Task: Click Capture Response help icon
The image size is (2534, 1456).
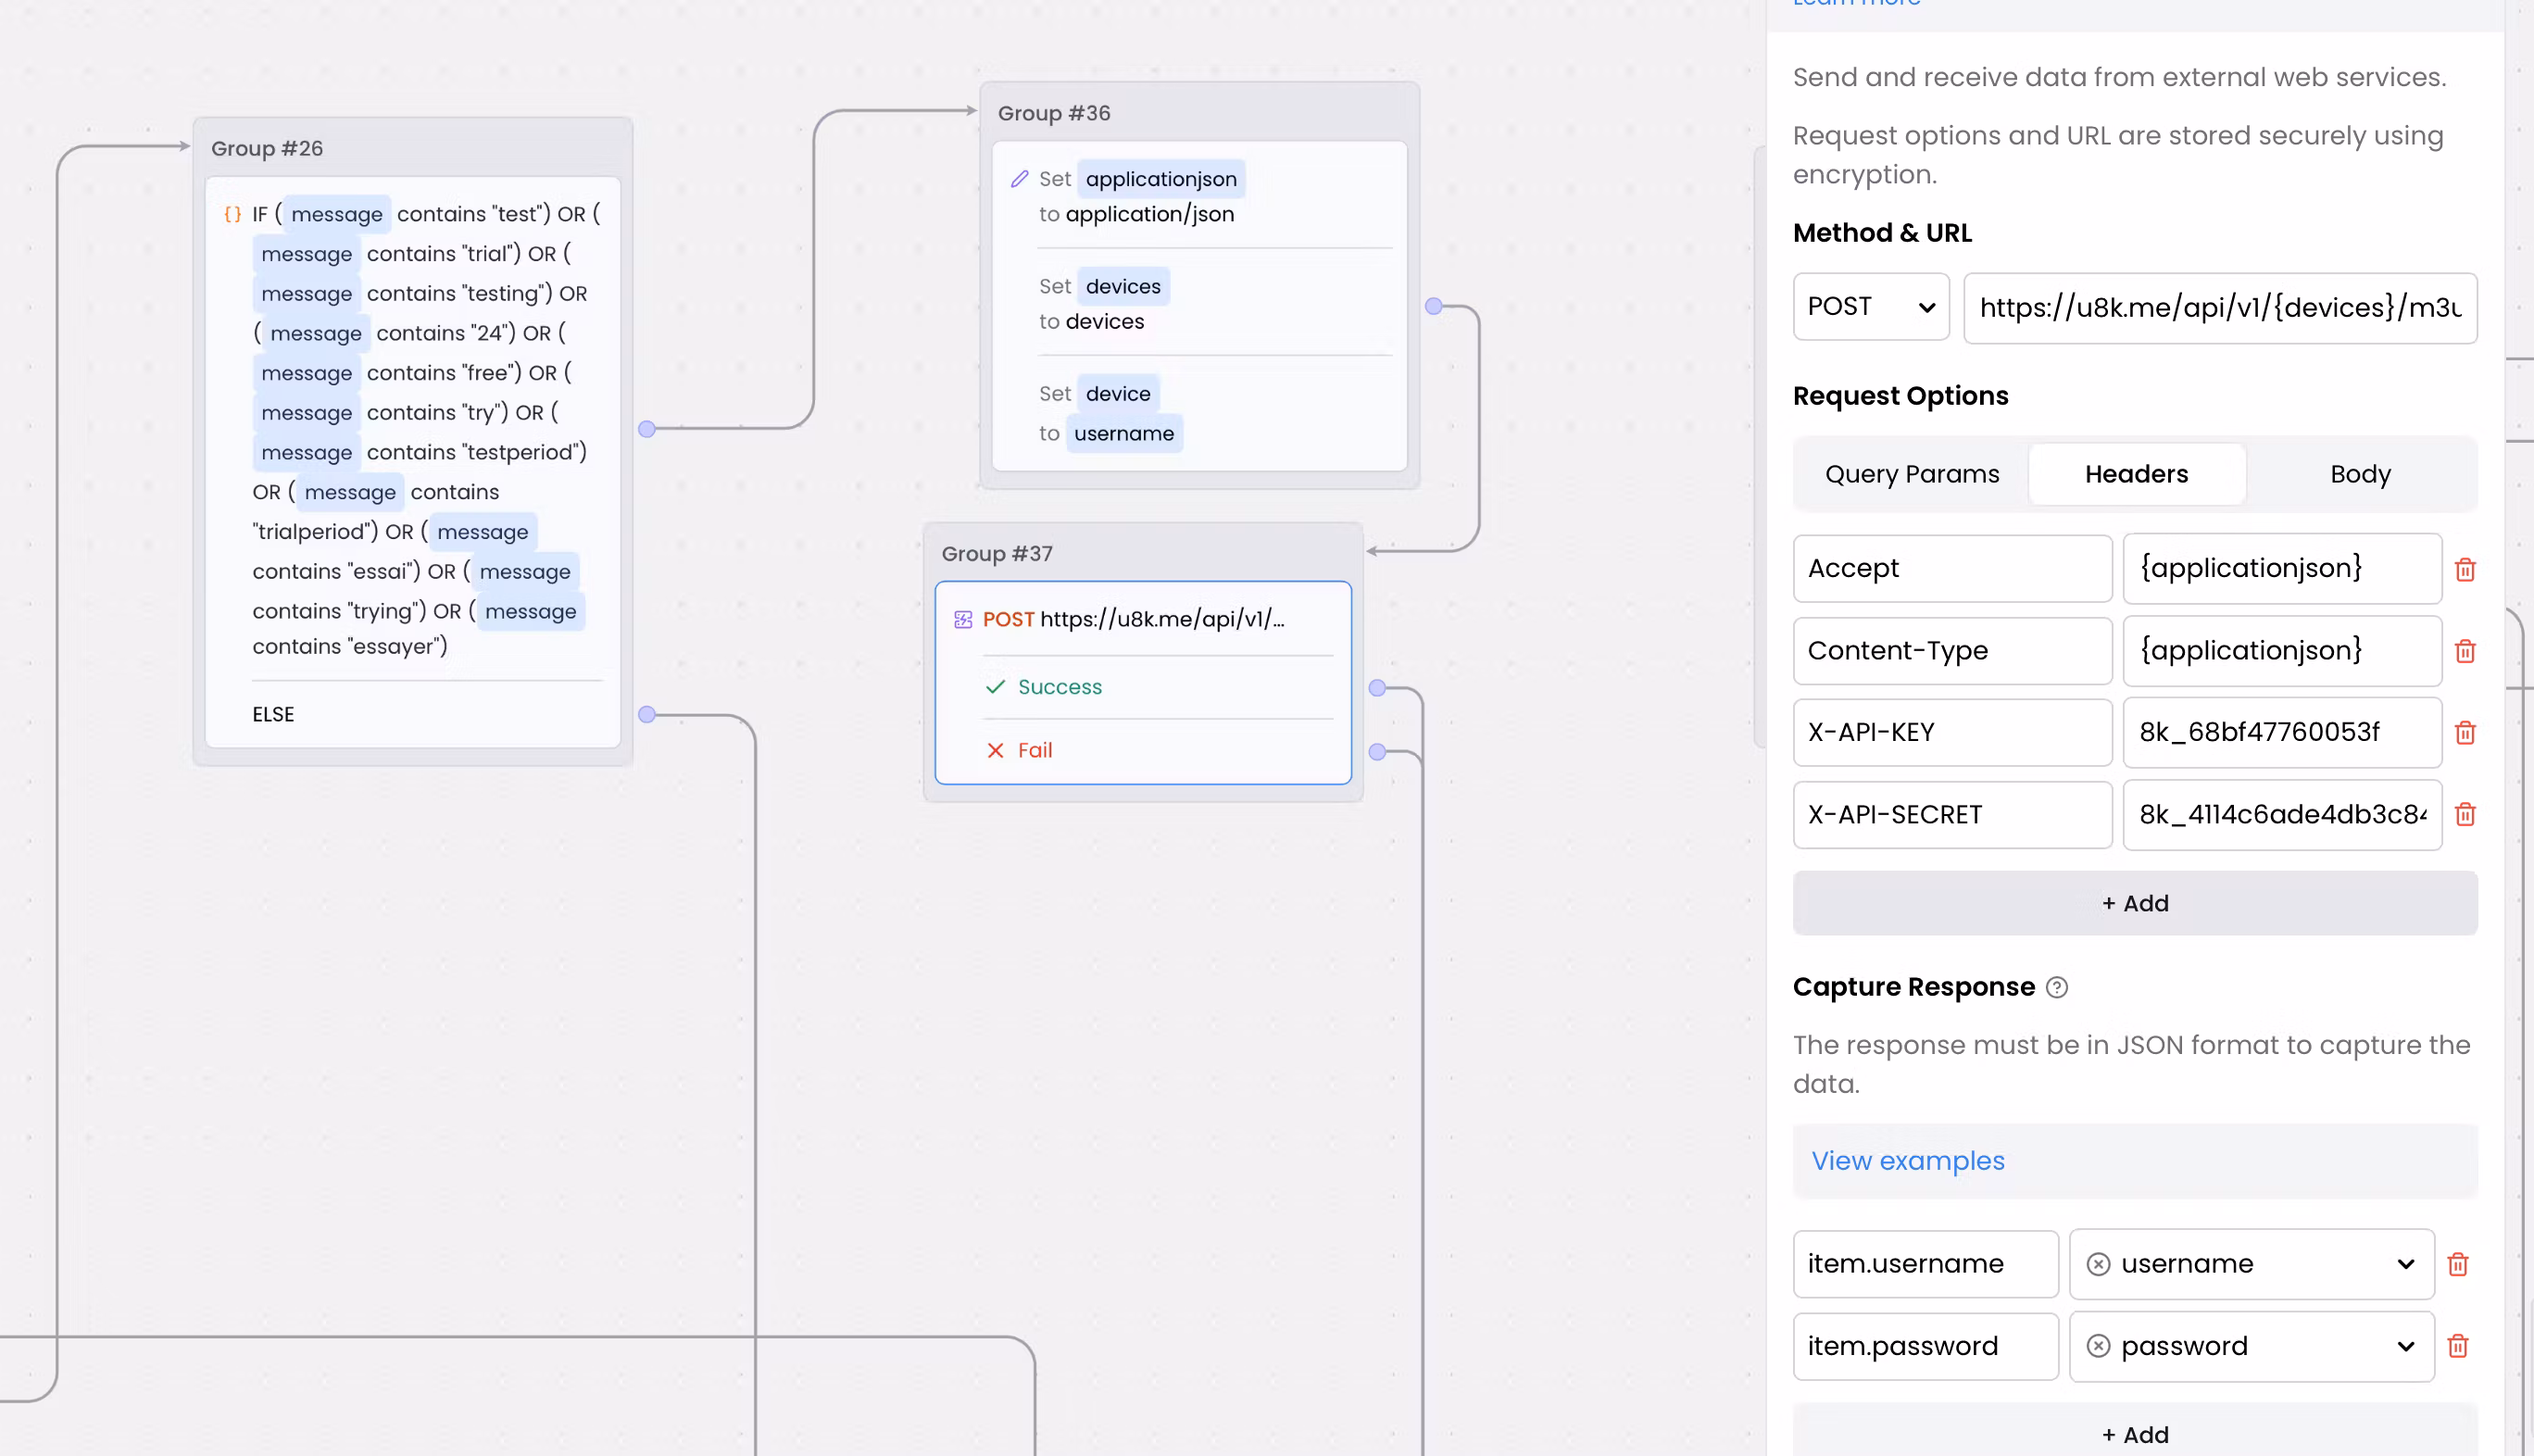Action: (x=2056, y=987)
